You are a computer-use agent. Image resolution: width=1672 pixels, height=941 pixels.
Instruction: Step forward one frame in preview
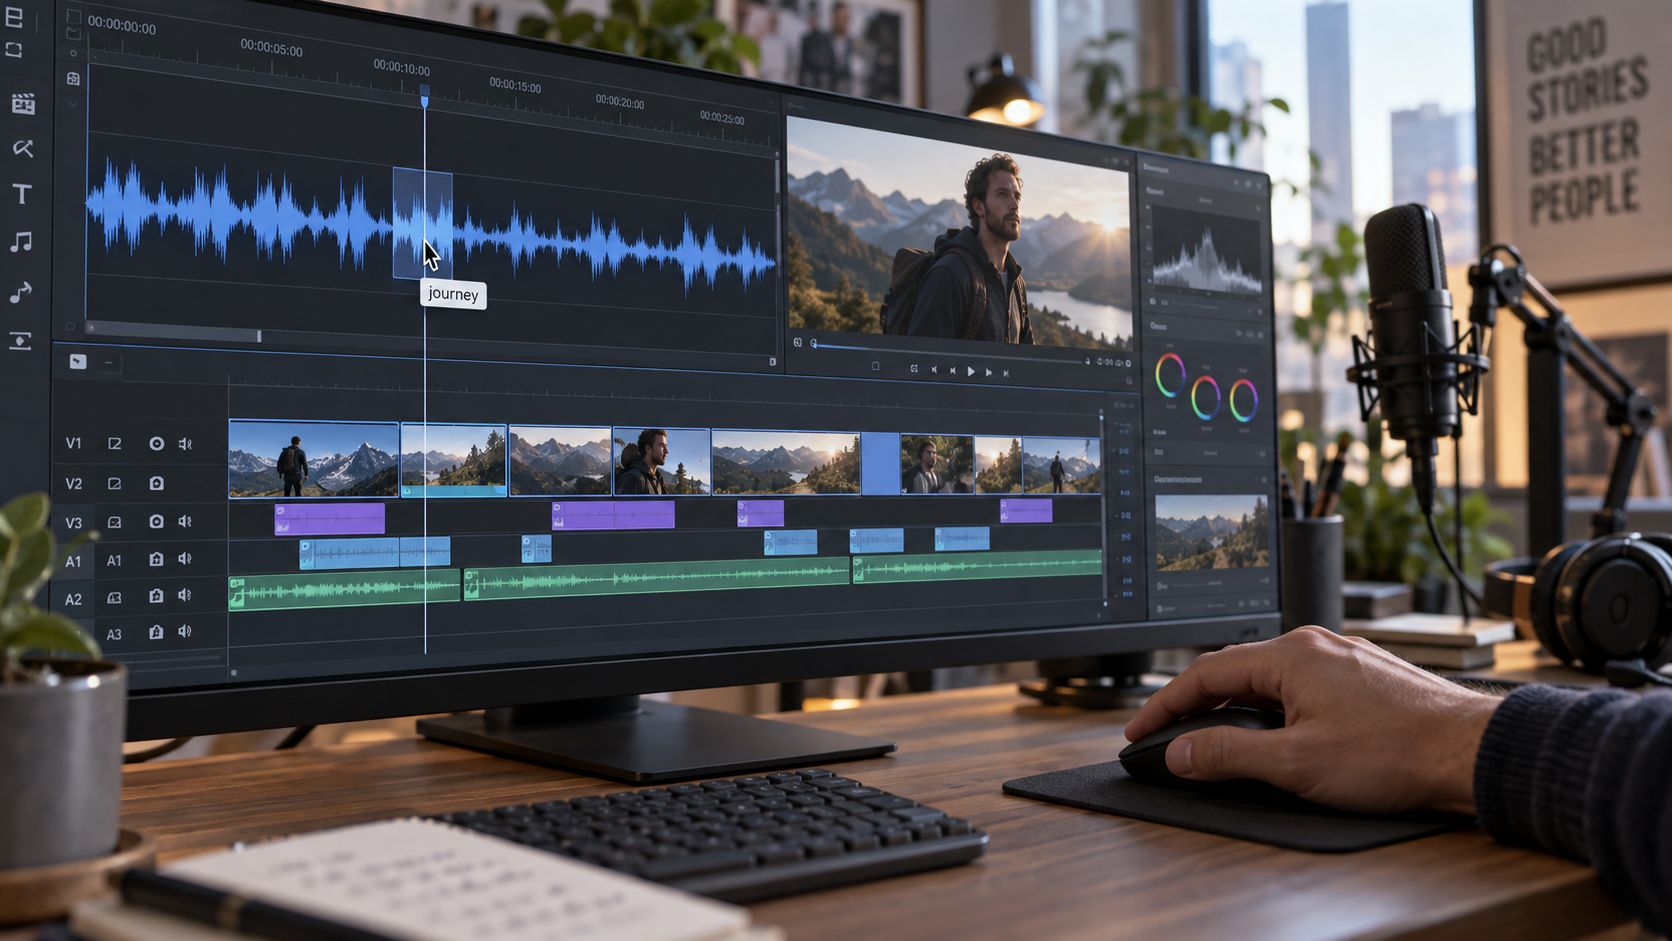[989, 372]
